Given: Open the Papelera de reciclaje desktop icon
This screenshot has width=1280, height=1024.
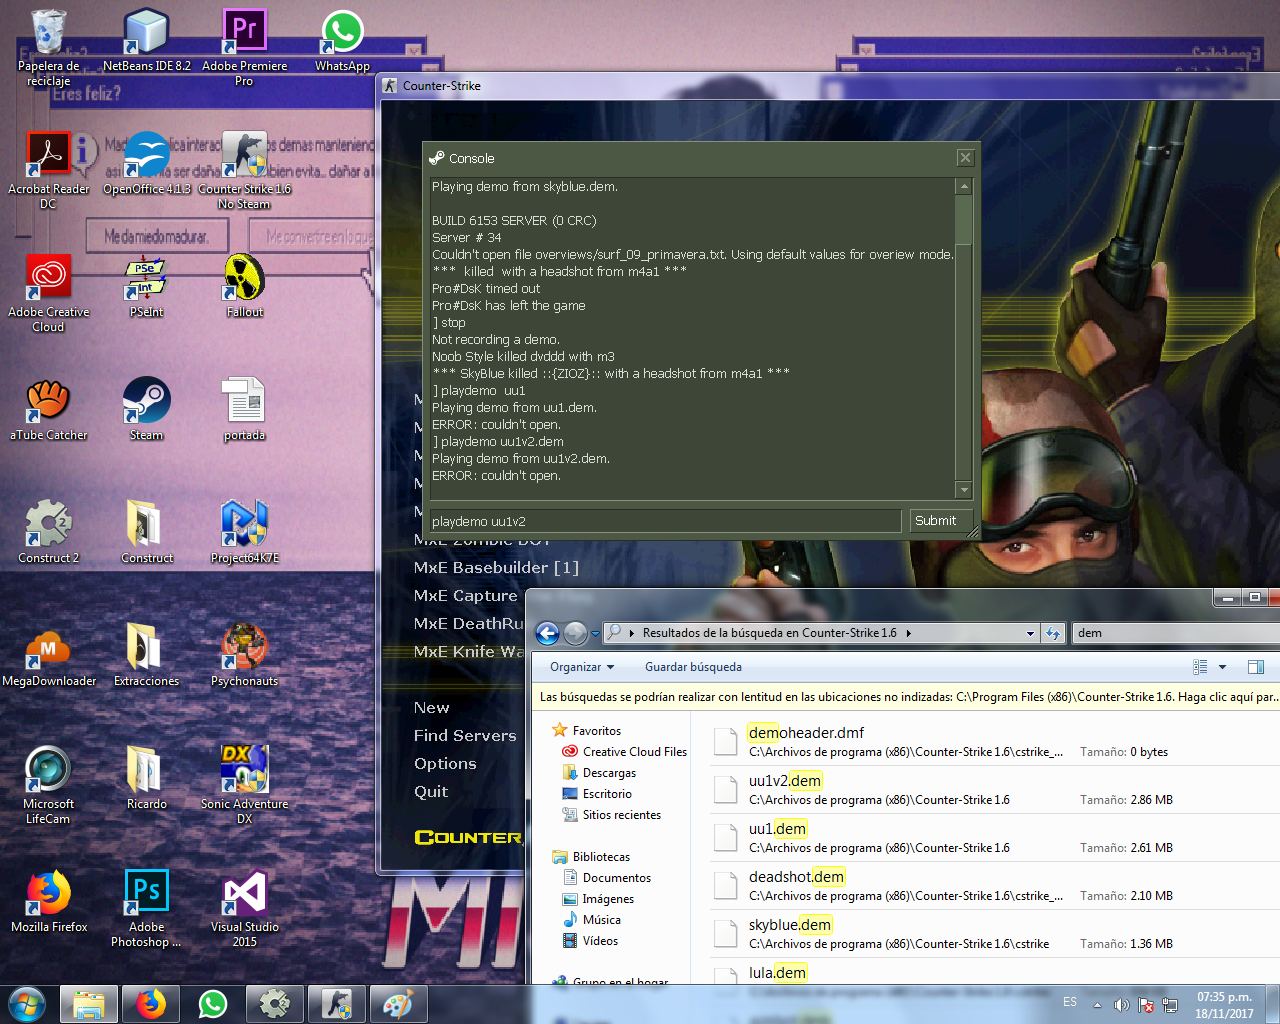Looking at the screenshot, I should [48, 48].
